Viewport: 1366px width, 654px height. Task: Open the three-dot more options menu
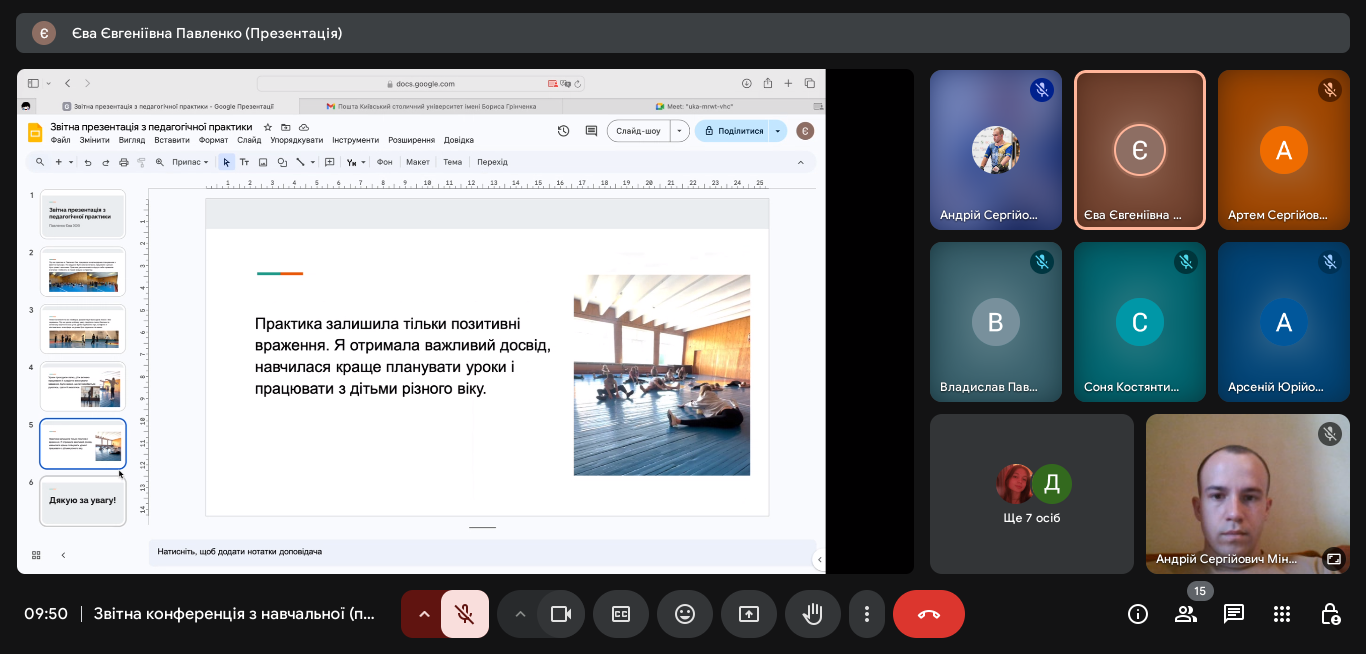(867, 614)
